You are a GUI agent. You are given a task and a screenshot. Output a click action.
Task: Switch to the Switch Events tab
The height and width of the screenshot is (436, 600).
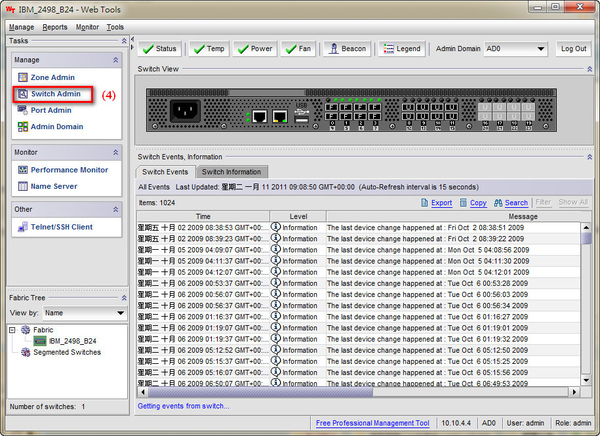pyautogui.click(x=165, y=172)
